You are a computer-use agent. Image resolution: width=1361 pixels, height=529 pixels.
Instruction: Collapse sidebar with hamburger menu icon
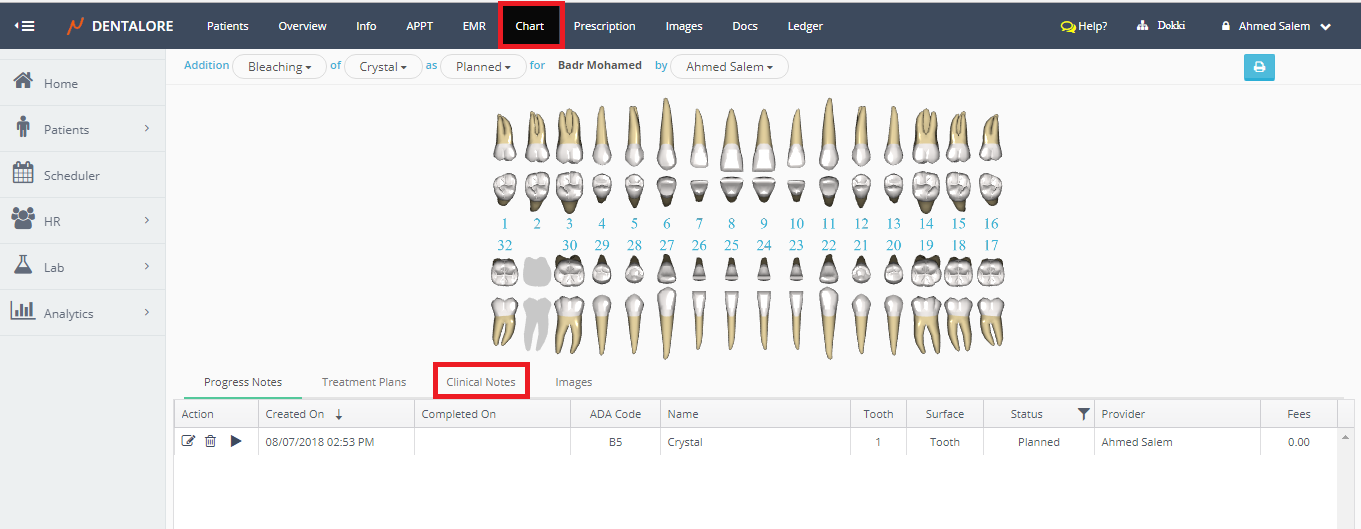pyautogui.click(x=24, y=26)
